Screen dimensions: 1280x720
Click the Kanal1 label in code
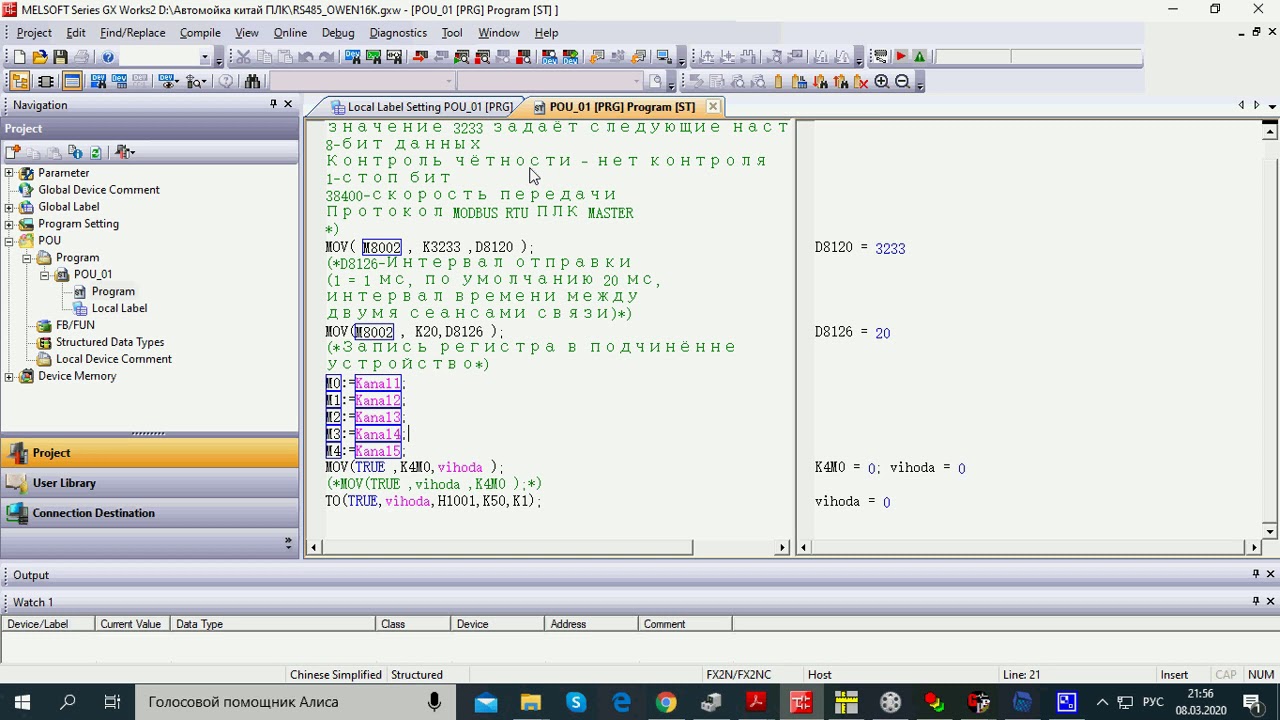coord(378,384)
